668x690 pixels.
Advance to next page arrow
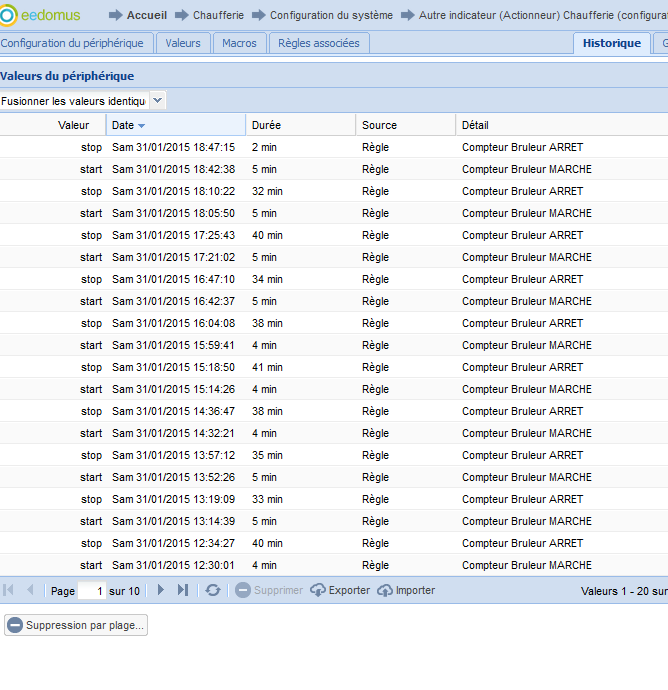[160, 590]
